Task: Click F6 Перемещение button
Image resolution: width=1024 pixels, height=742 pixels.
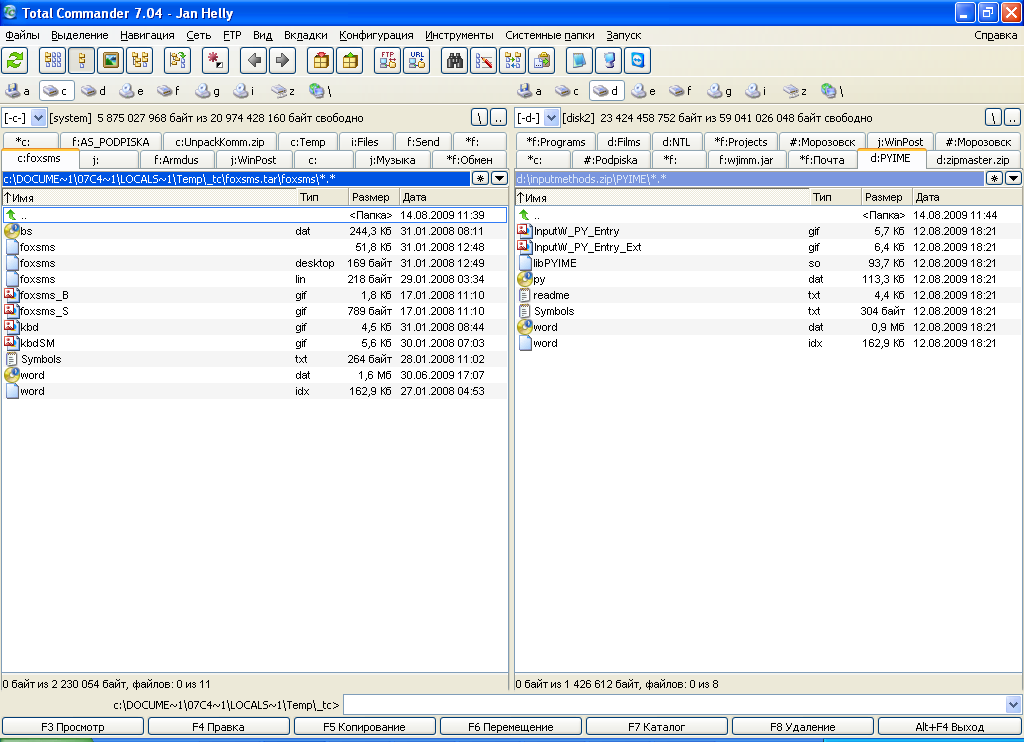Action: (511, 726)
